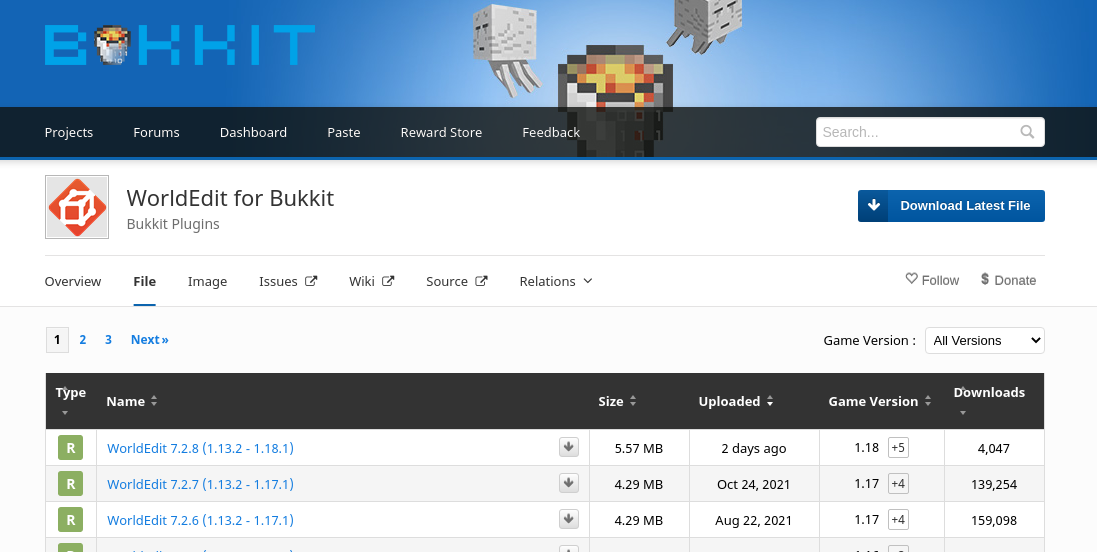Click the '2 days ago' upload date
Image resolution: width=1097 pixels, height=552 pixels.
[753, 448]
